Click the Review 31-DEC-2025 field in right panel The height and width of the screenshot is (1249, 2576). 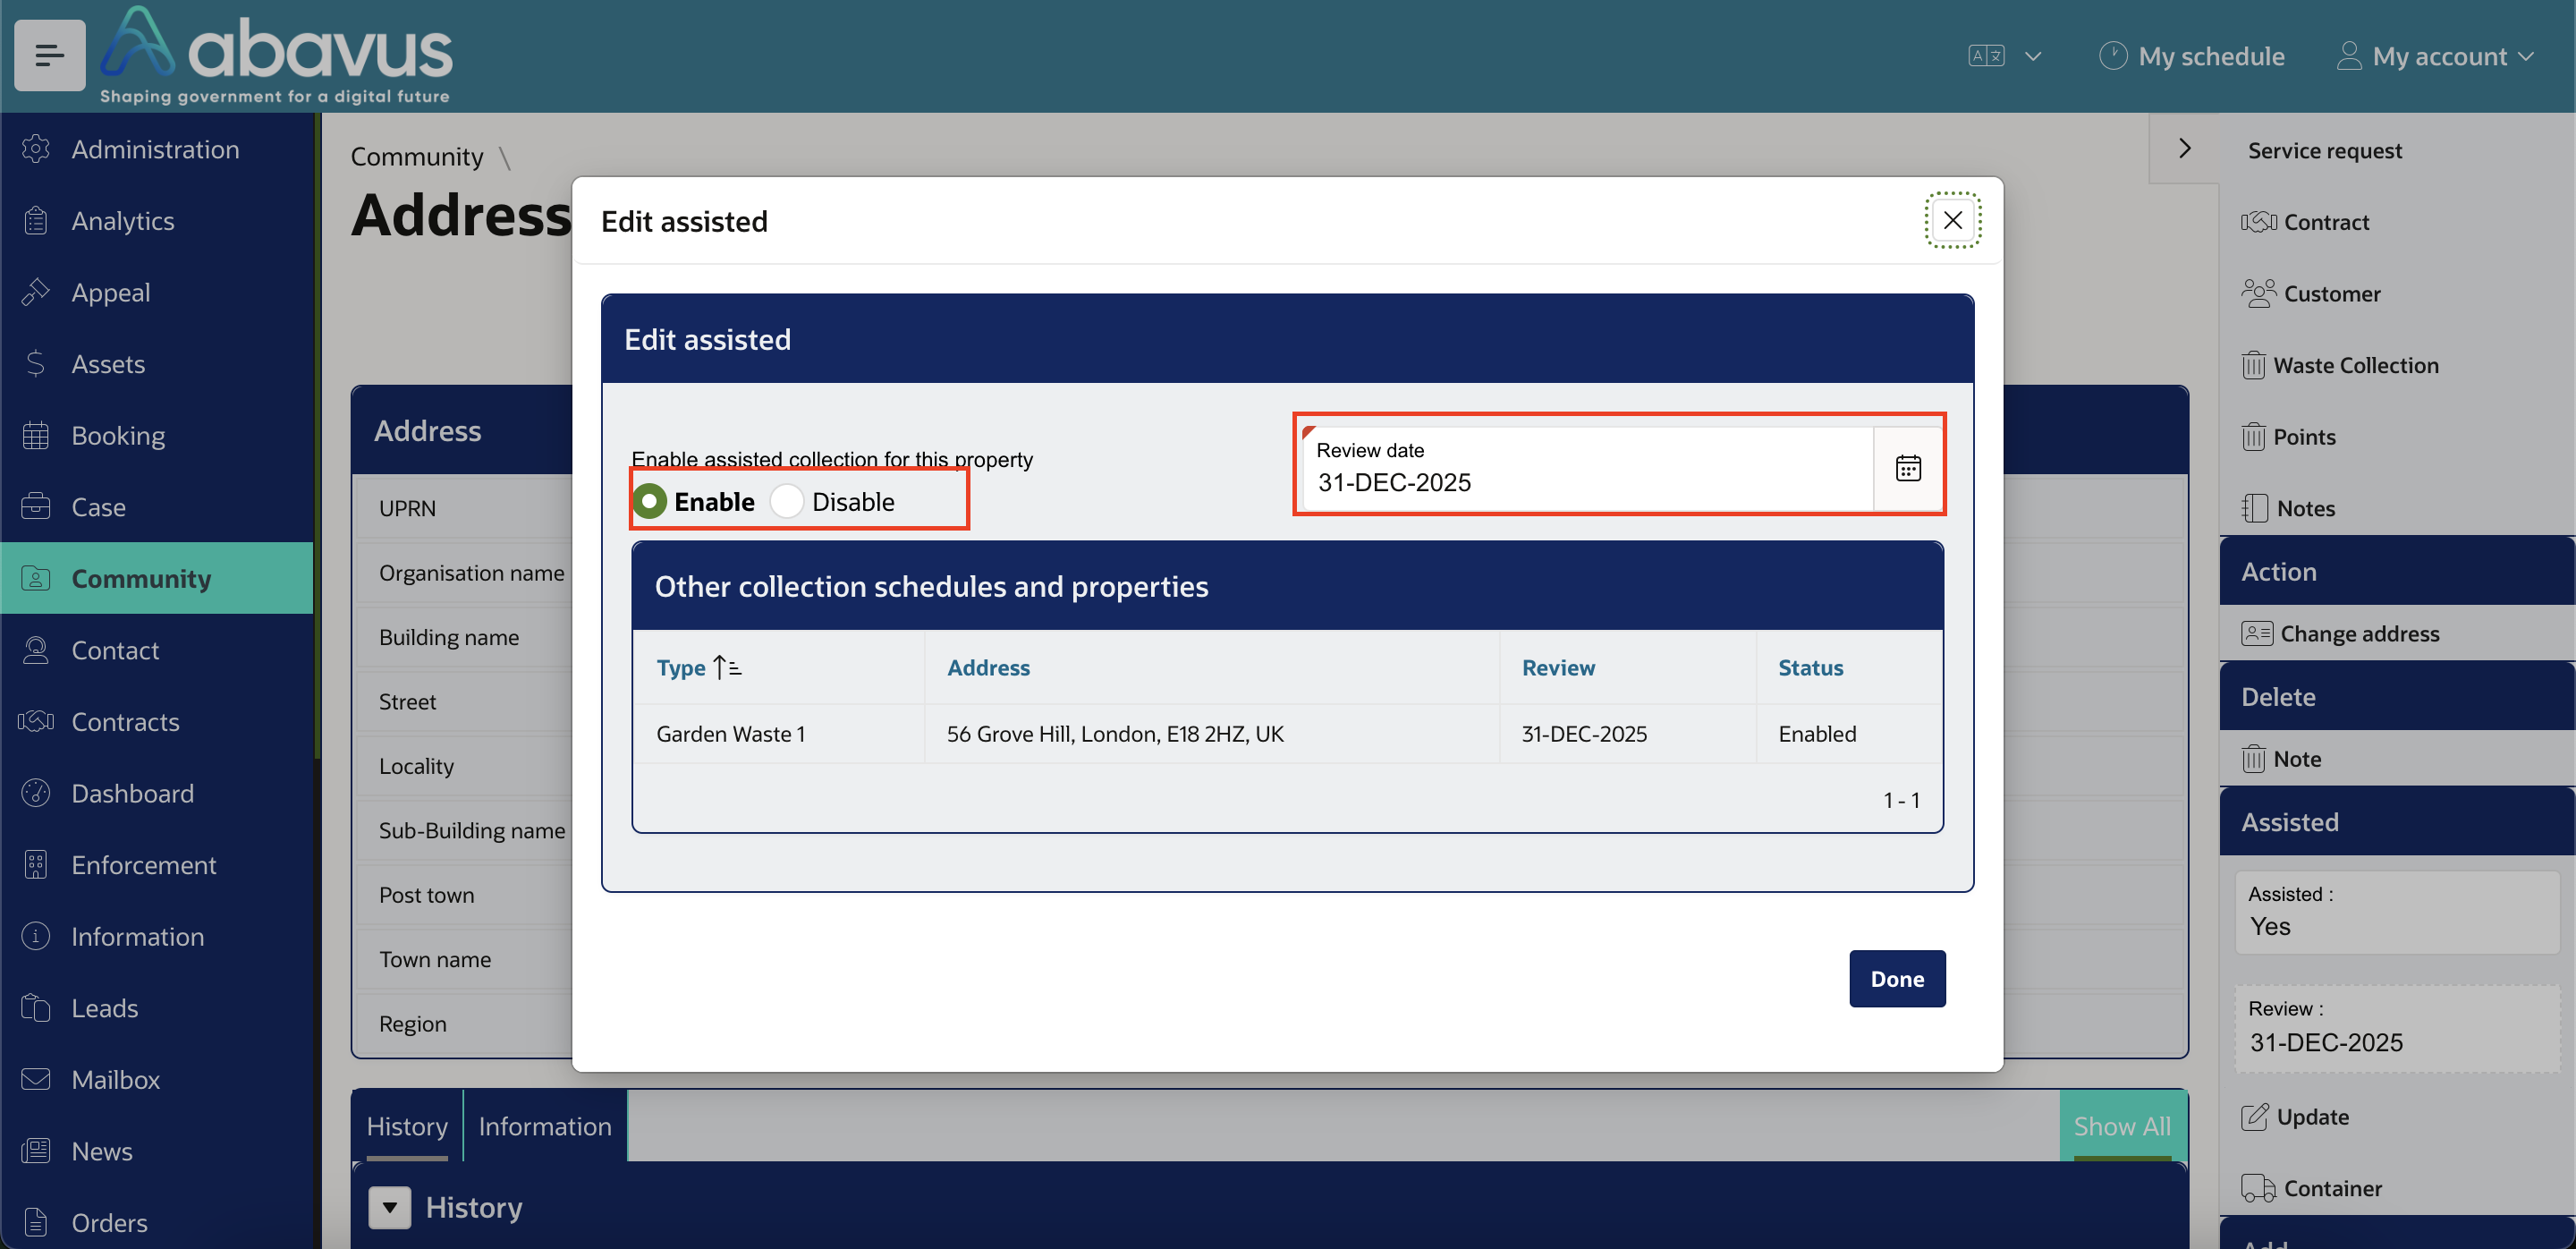tap(2396, 1028)
